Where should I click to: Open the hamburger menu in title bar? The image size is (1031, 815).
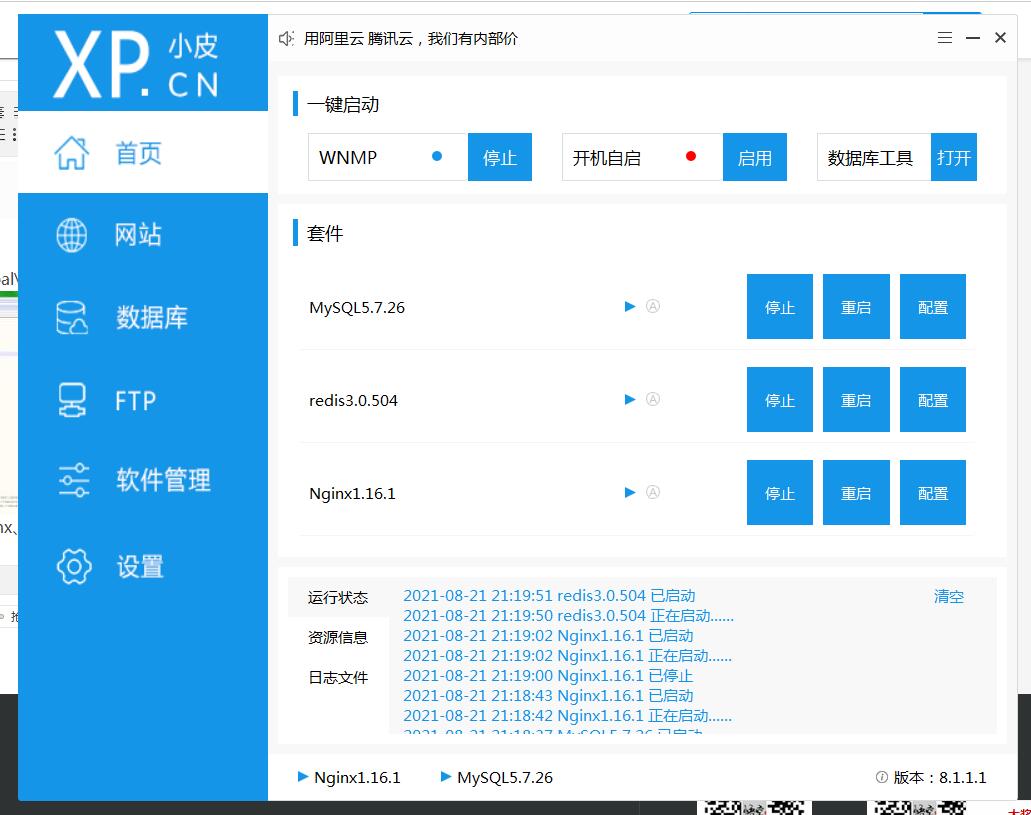coord(945,38)
